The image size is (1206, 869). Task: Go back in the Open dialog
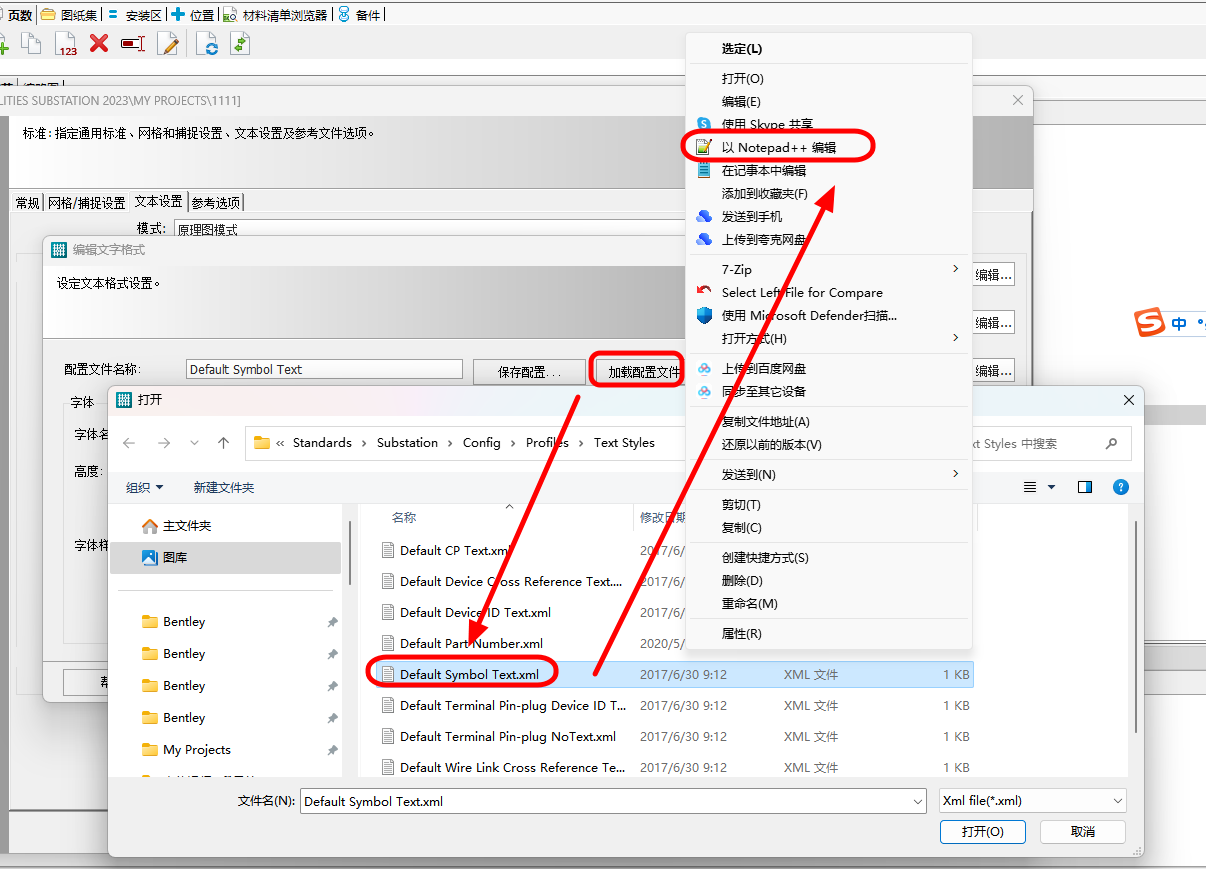pyautogui.click(x=129, y=443)
